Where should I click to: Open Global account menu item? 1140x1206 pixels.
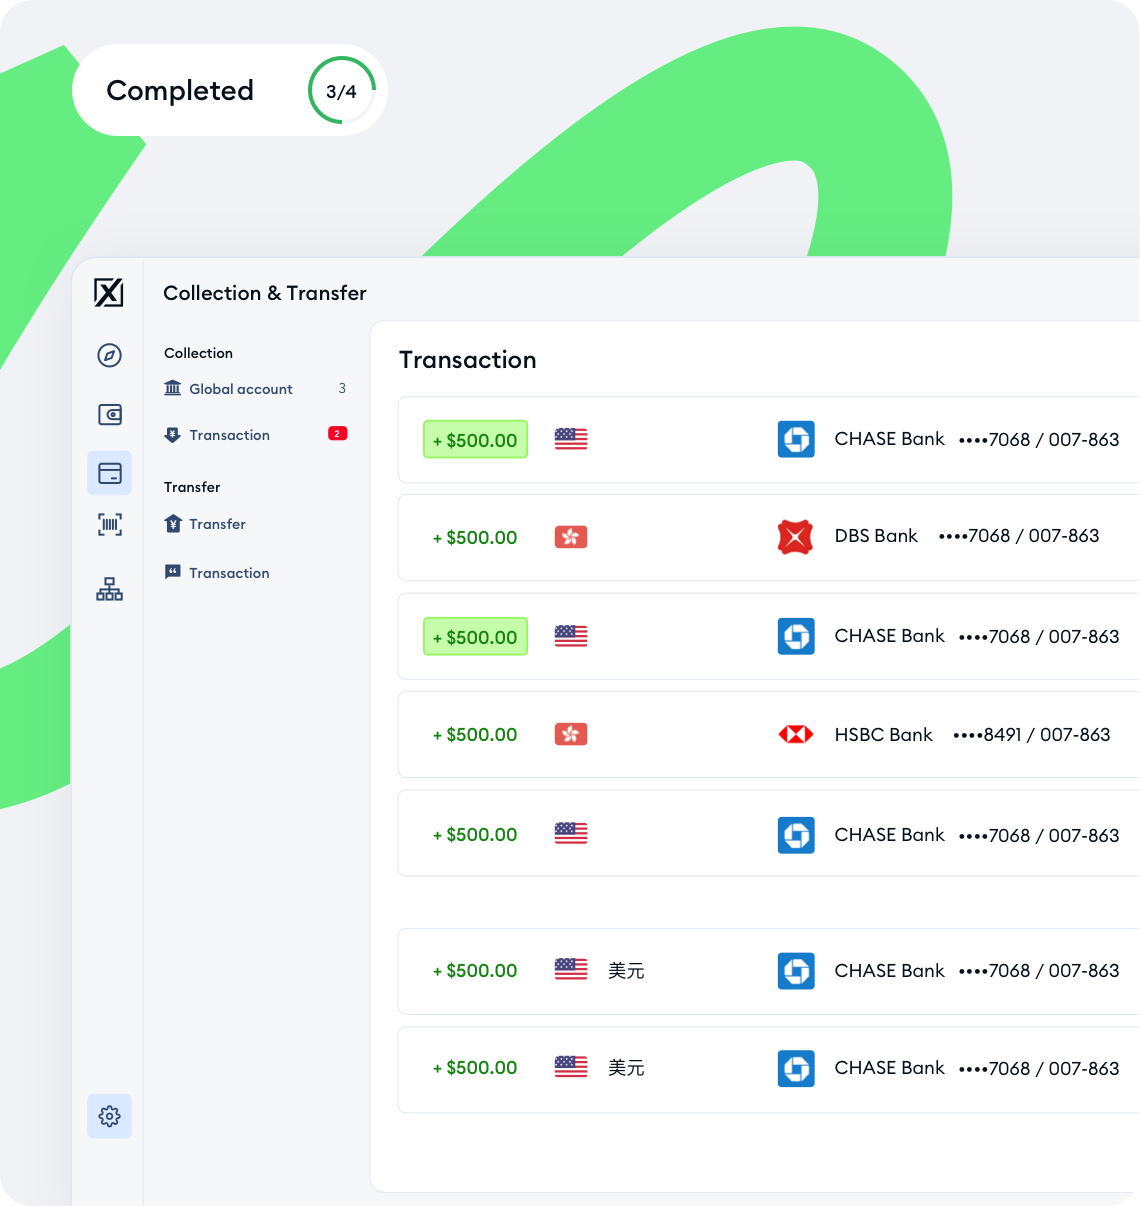click(x=240, y=389)
